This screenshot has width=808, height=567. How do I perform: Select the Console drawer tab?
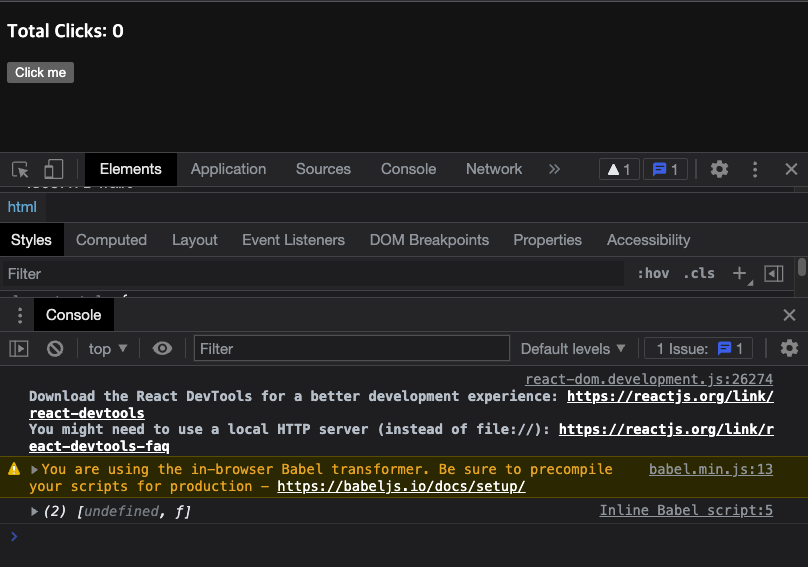click(x=74, y=315)
